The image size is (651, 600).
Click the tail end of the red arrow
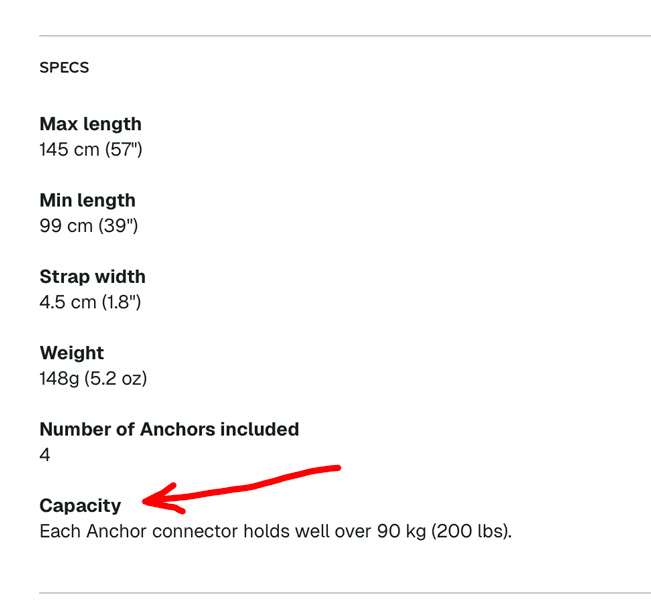click(x=336, y=467)
